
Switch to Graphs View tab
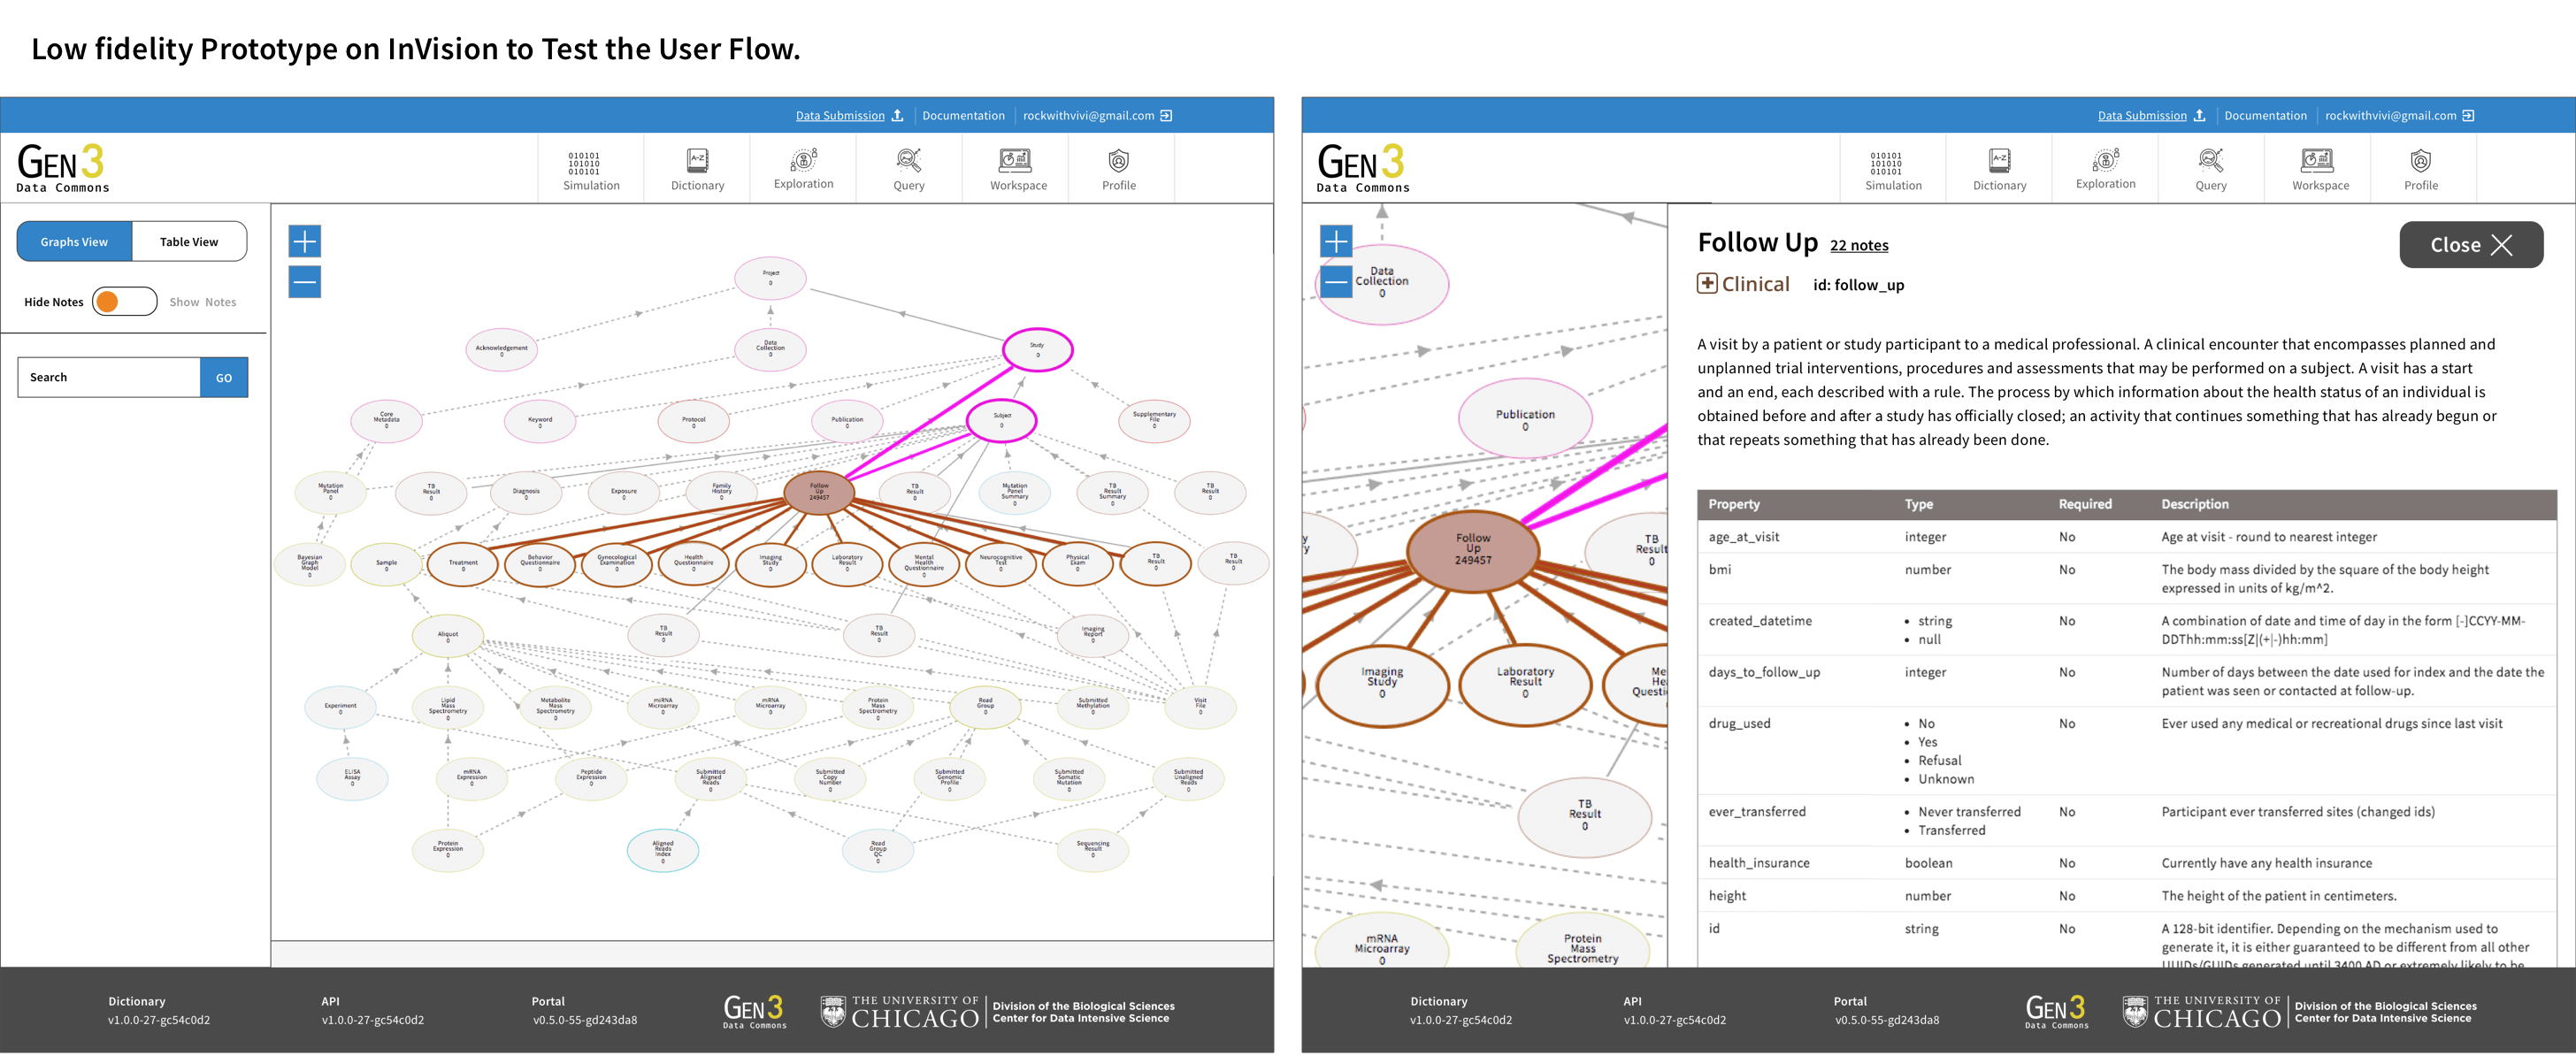pyautogui.click(x=74, y=242)
